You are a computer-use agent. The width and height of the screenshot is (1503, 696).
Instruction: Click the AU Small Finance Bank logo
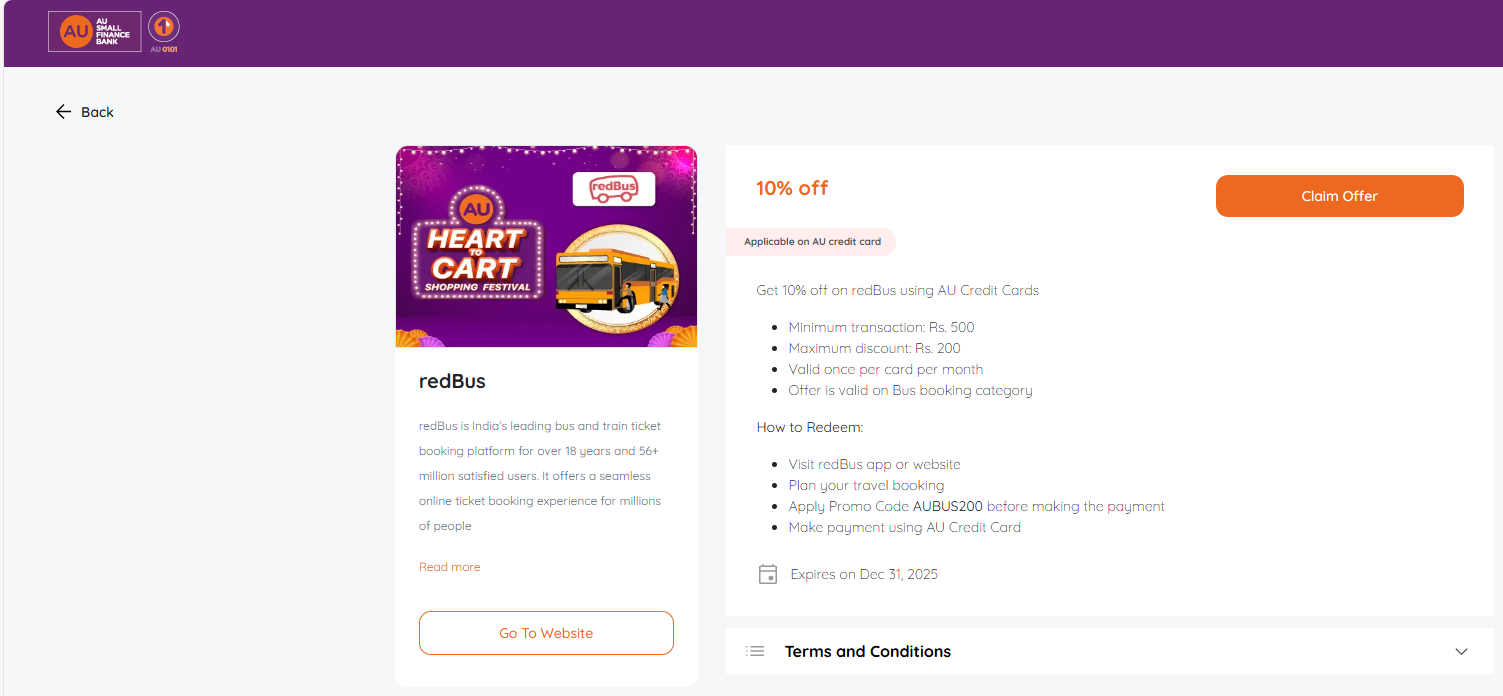[94, 31]
